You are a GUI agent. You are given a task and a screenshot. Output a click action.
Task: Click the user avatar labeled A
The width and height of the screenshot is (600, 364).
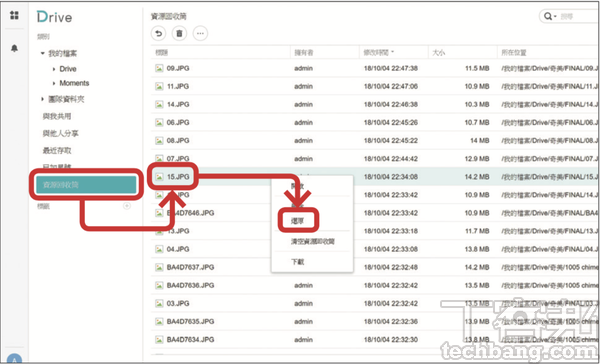14,360
